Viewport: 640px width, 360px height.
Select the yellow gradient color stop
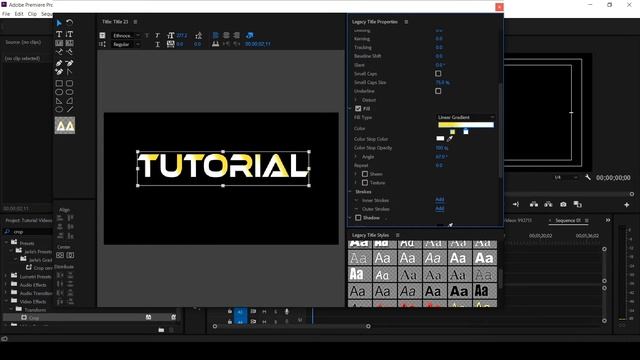(452, 131)
